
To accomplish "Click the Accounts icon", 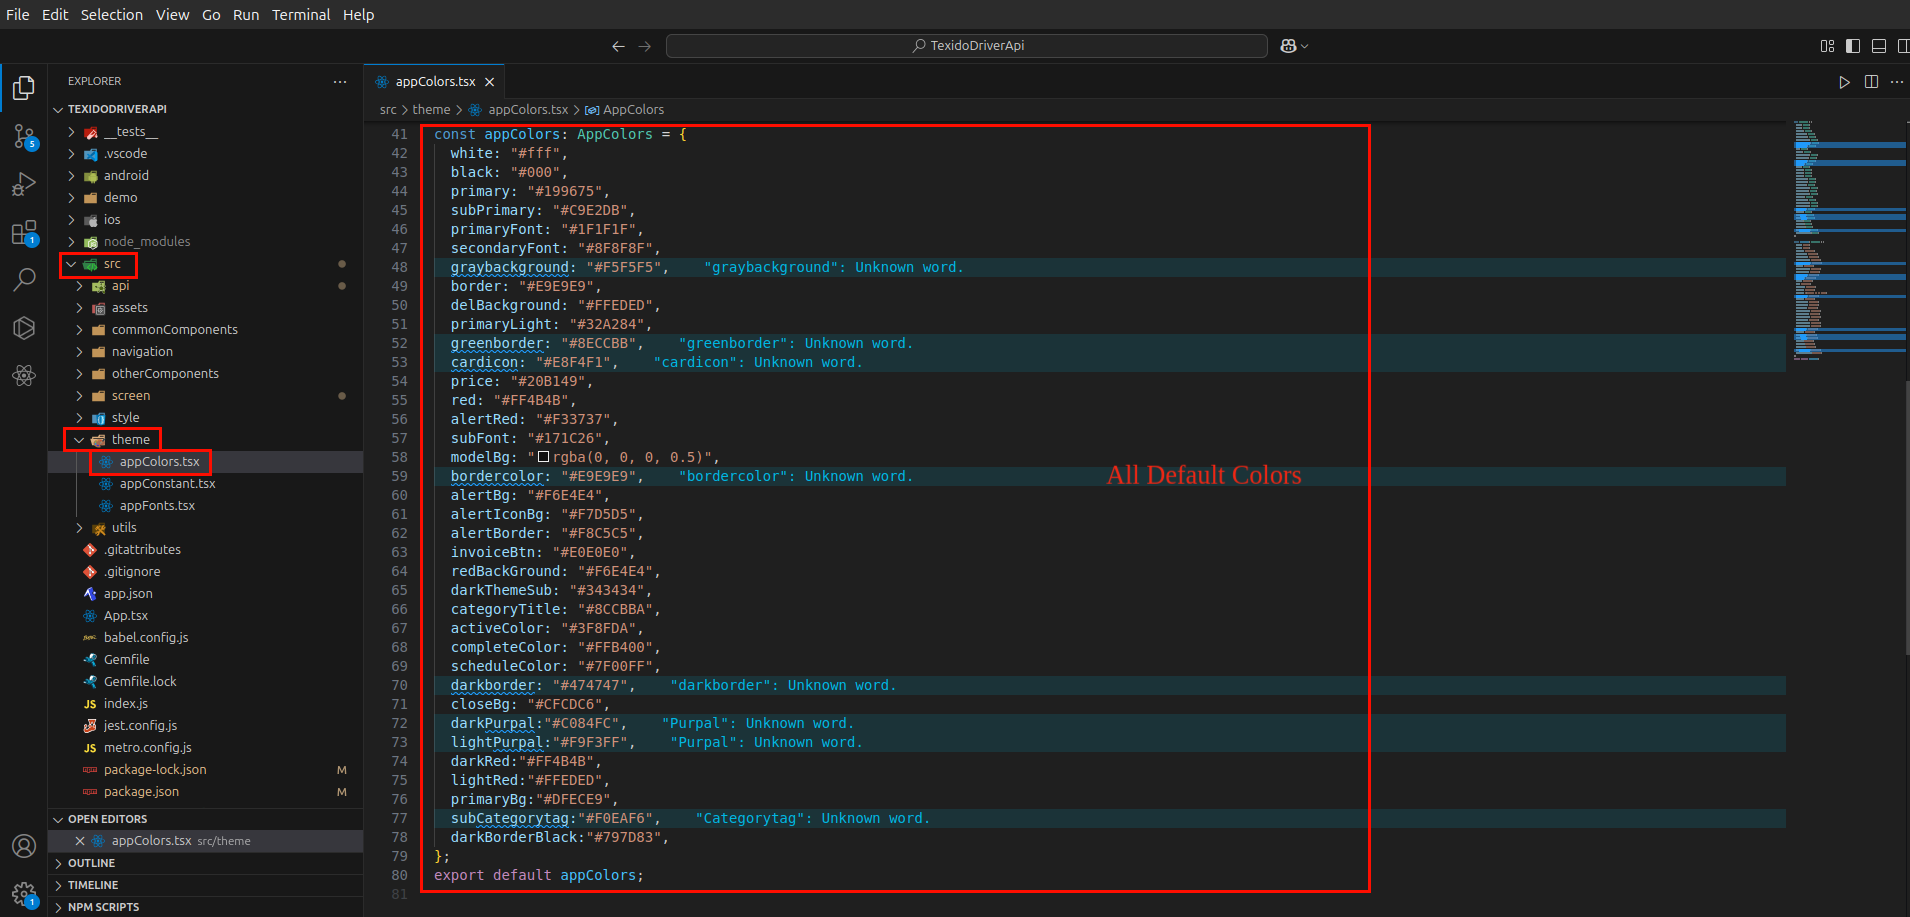I will (24, 846).
